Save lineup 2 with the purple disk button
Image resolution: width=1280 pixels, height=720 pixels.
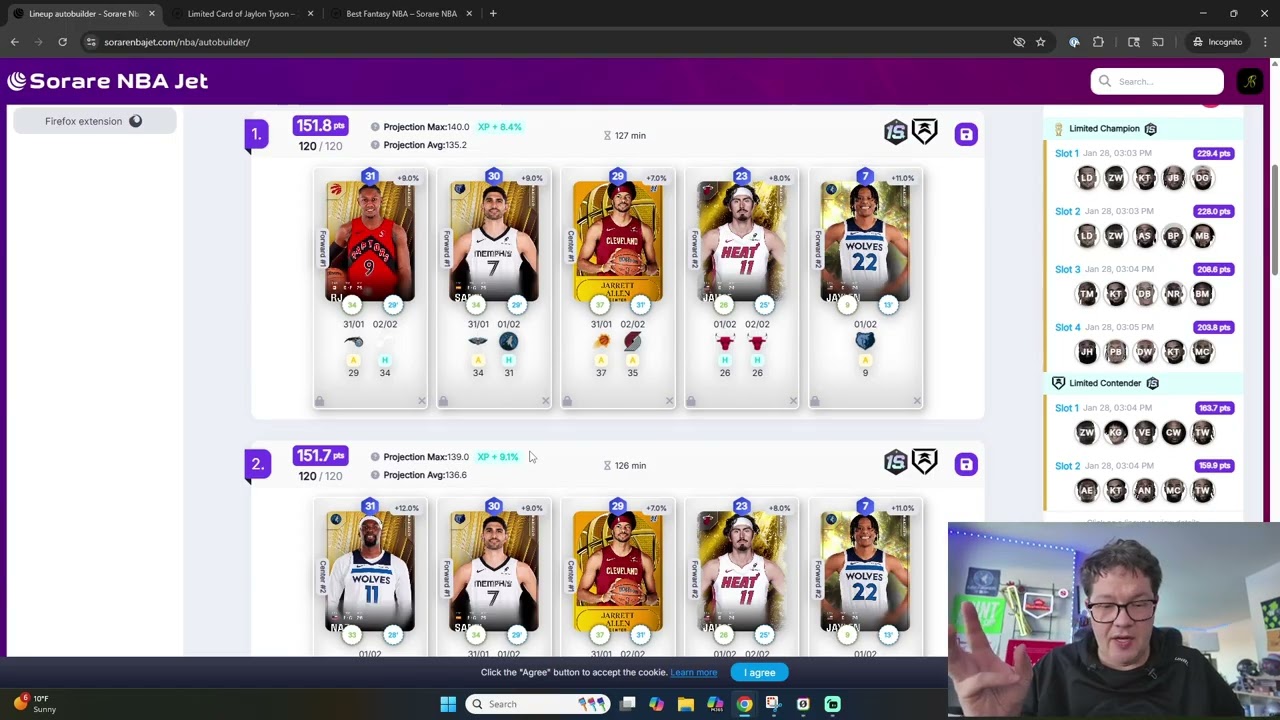[965, 464]
